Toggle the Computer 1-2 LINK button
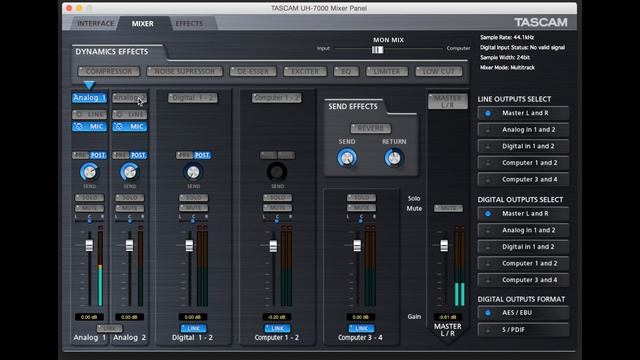Image resolution: width=640 pixels, height=360 pixels. [278, 328]
